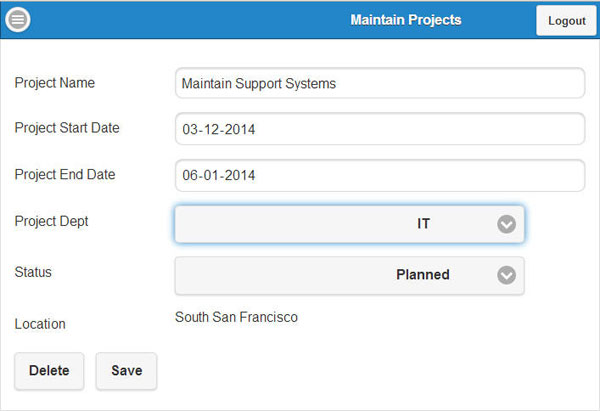The width and height of the screenshot is (600, 411).
Task: Click the Status dropdown arrow icon
Action: pyautogui.click(x=507, y=275)
